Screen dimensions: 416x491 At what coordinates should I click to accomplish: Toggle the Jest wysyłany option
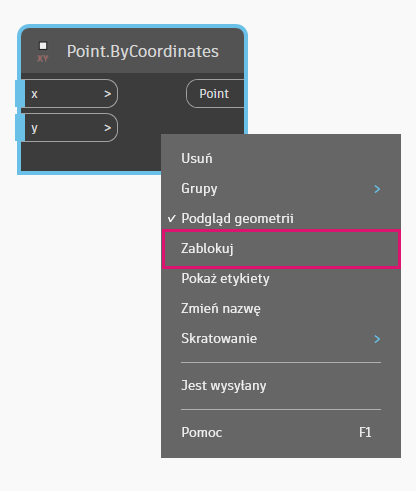(281, 386)
